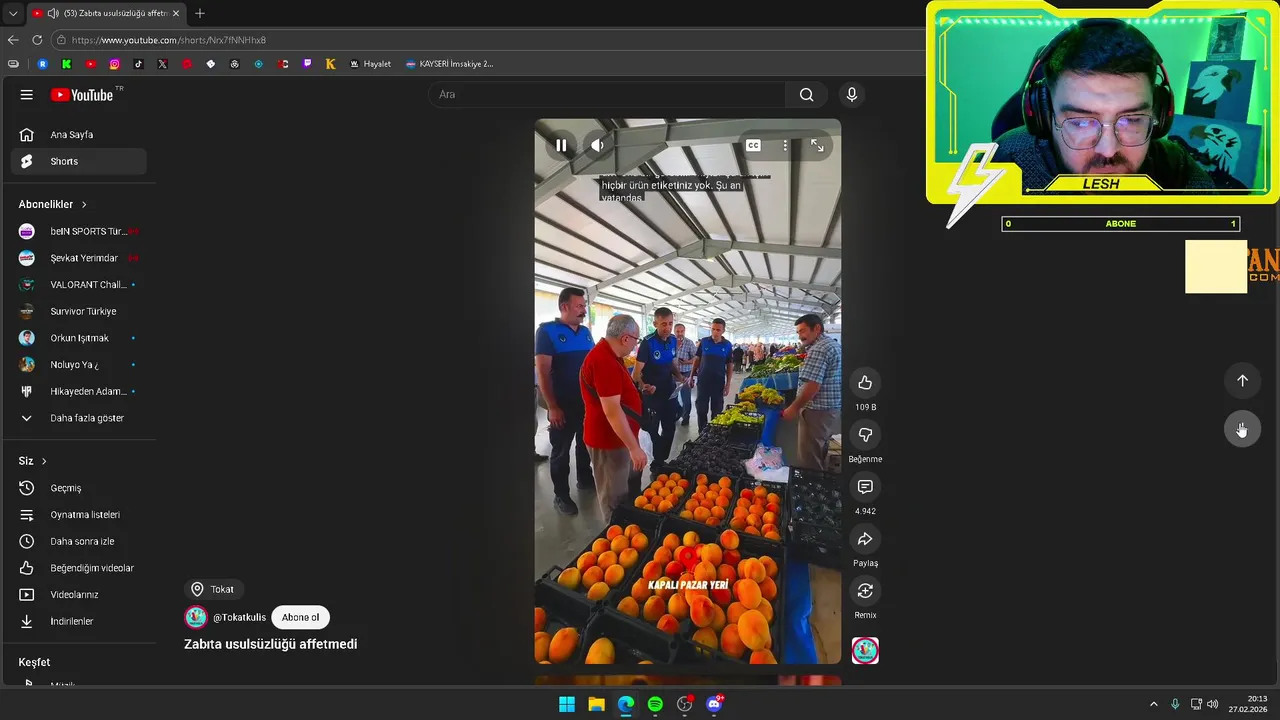Open volume control in system tray
1280x720 pixels.
(1213, 704)
